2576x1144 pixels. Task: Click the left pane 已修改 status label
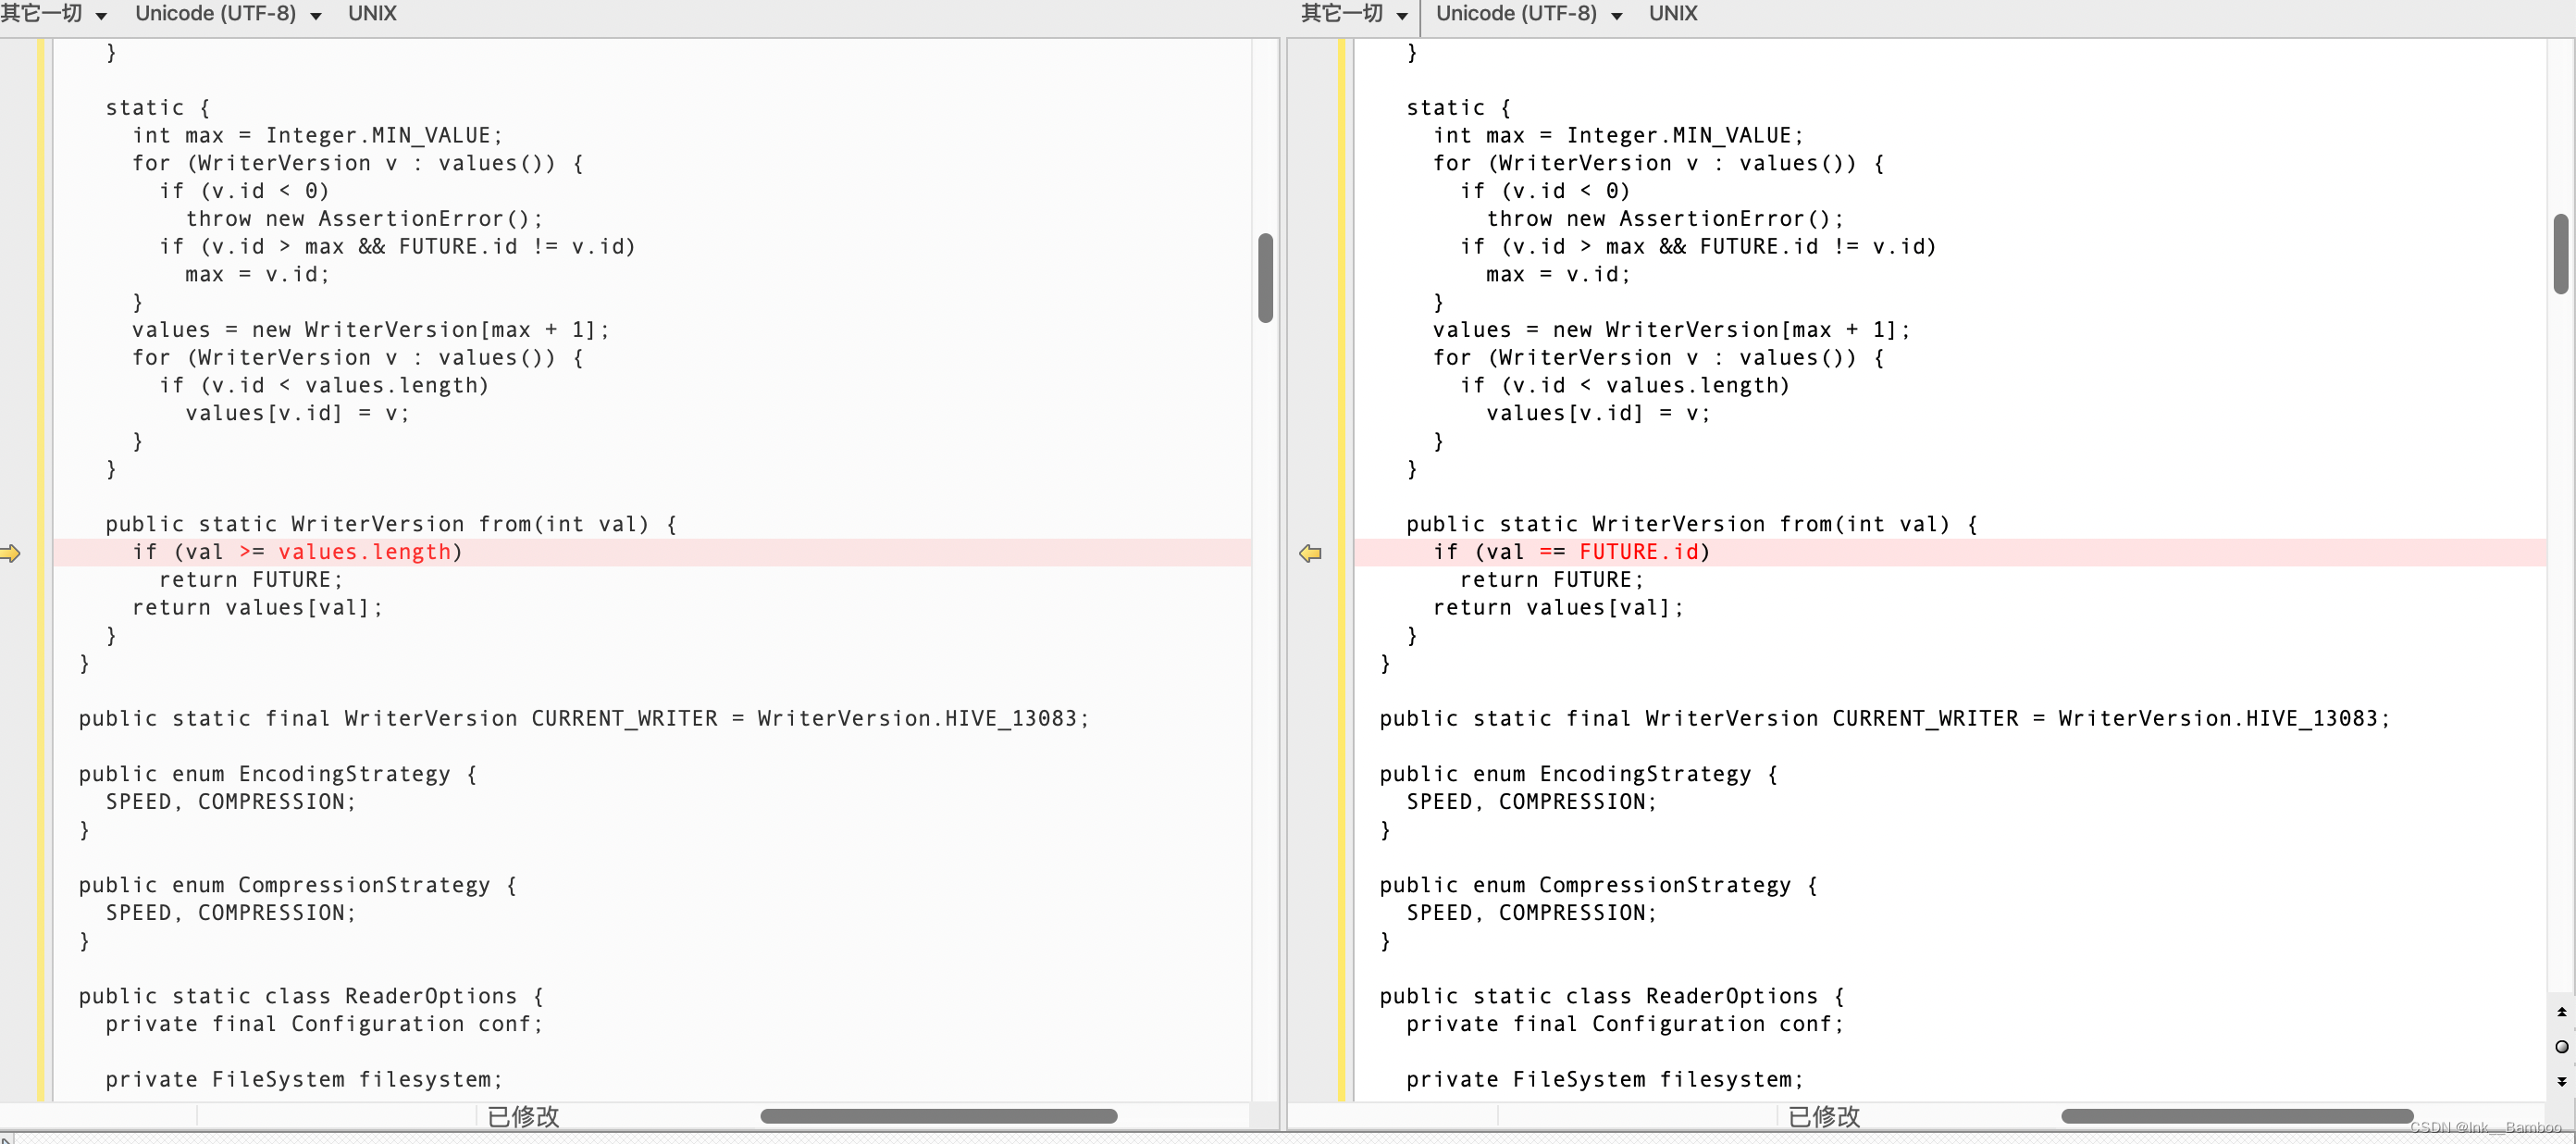pyautogui.click(x=523, y=1116)
